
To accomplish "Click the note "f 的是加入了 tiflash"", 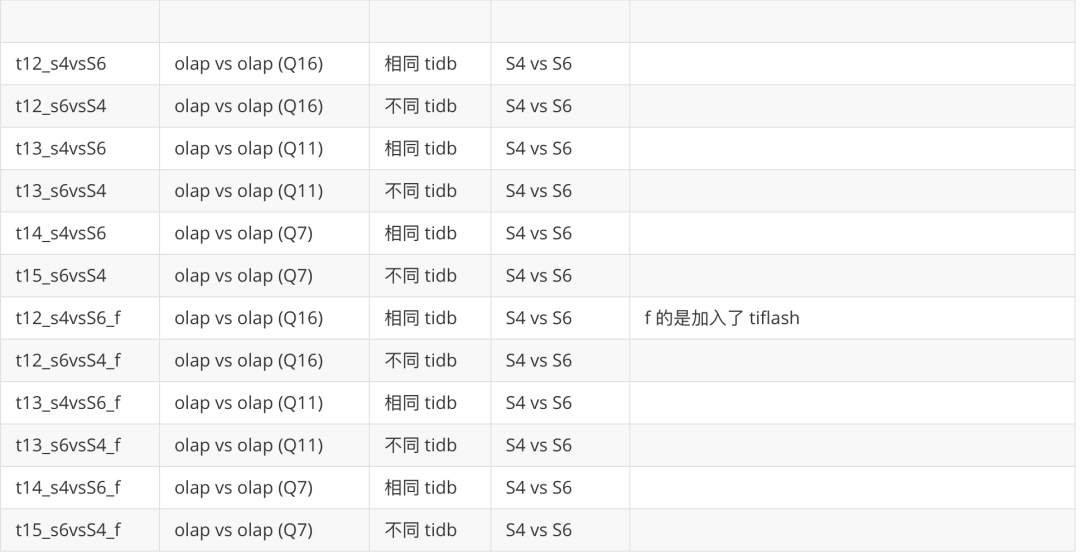I will tap(722, 318).
